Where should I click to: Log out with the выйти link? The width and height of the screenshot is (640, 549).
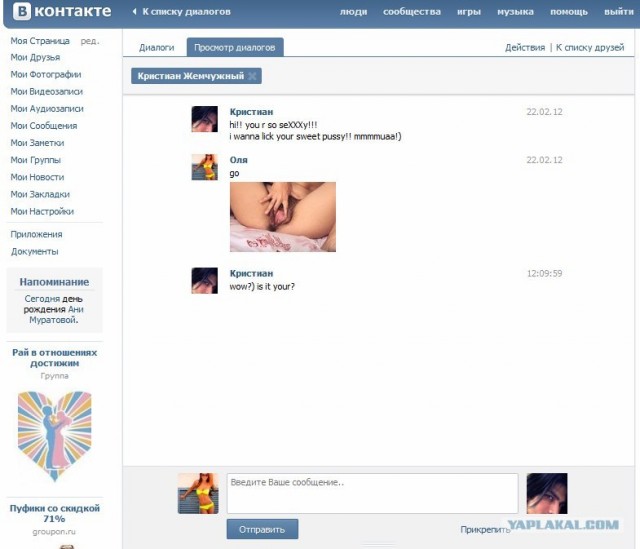tap(619, 12)
